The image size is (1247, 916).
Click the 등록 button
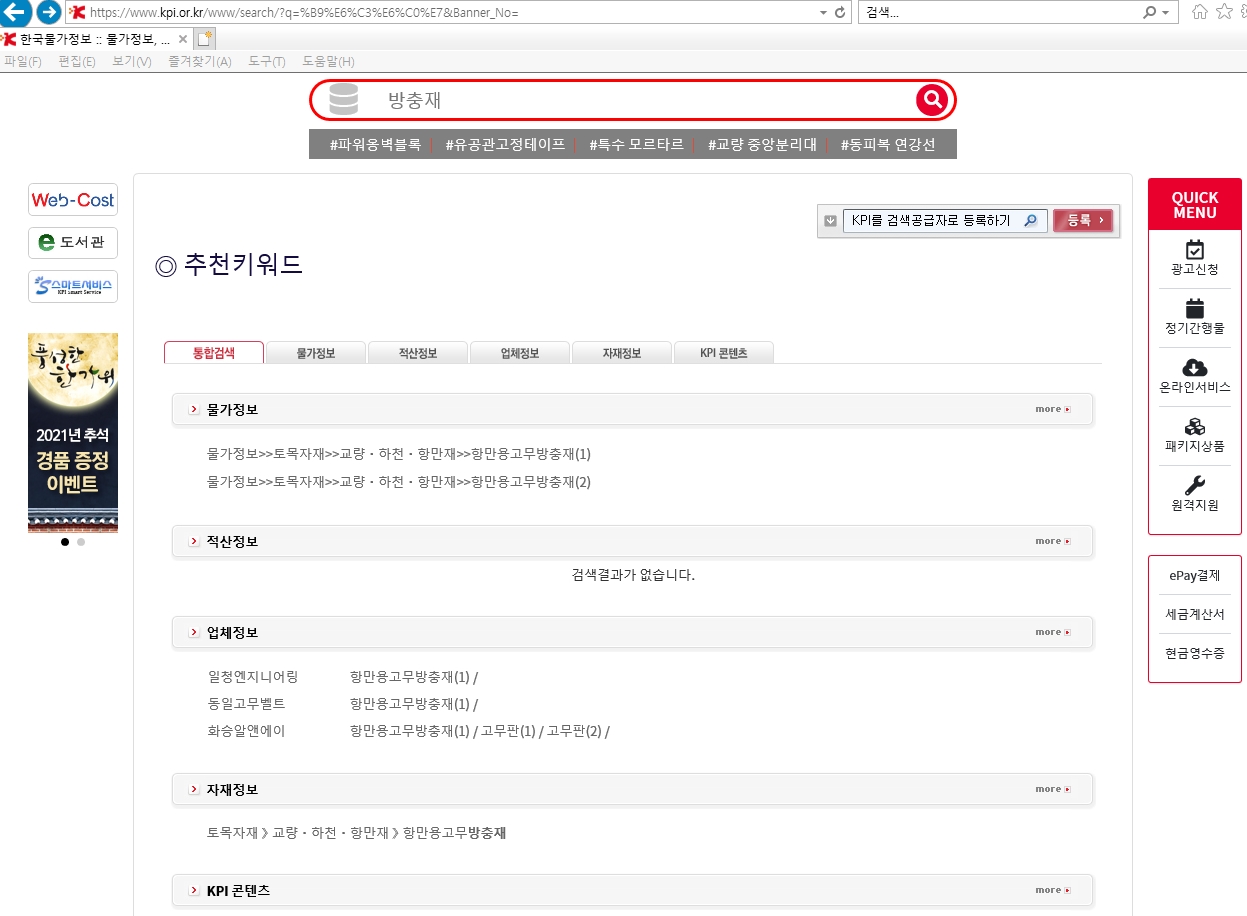point(1083,221)
